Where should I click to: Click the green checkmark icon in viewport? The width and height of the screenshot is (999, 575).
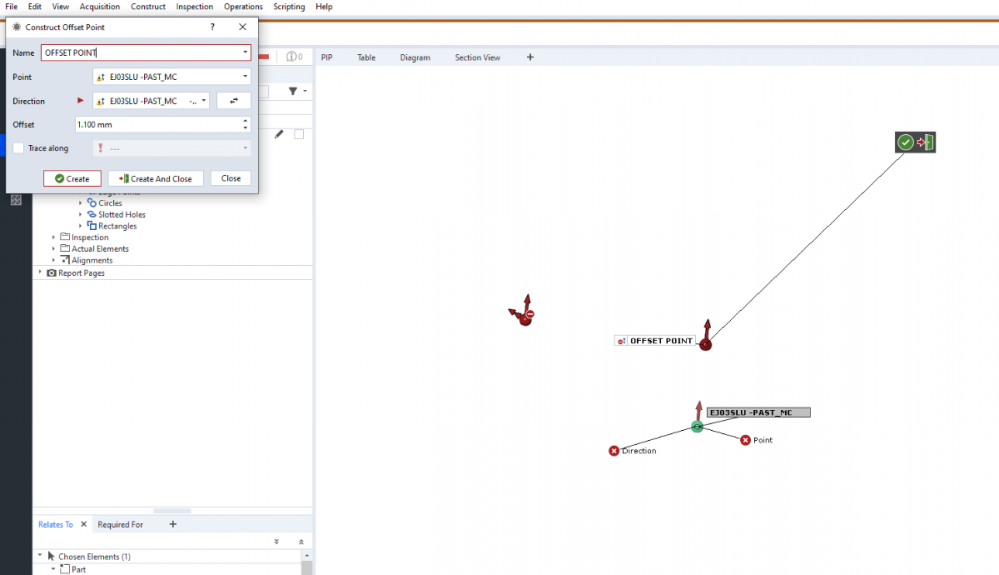pyautogui.click(x=905, y=143)
